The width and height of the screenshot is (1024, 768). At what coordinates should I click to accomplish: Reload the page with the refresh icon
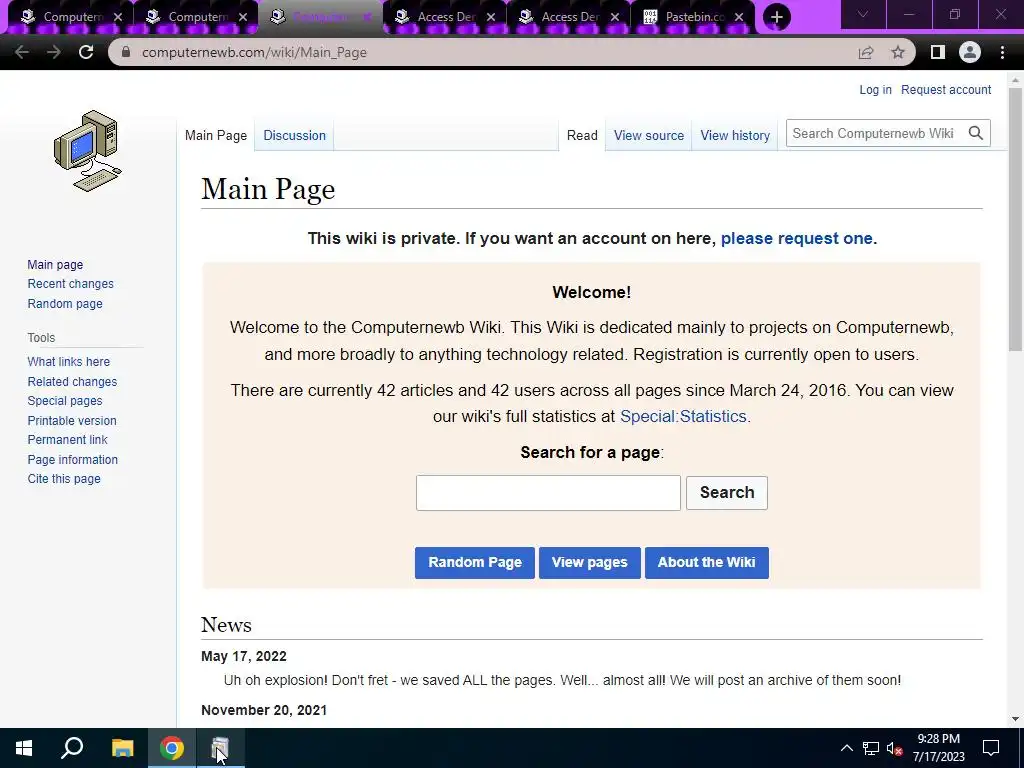86,52
